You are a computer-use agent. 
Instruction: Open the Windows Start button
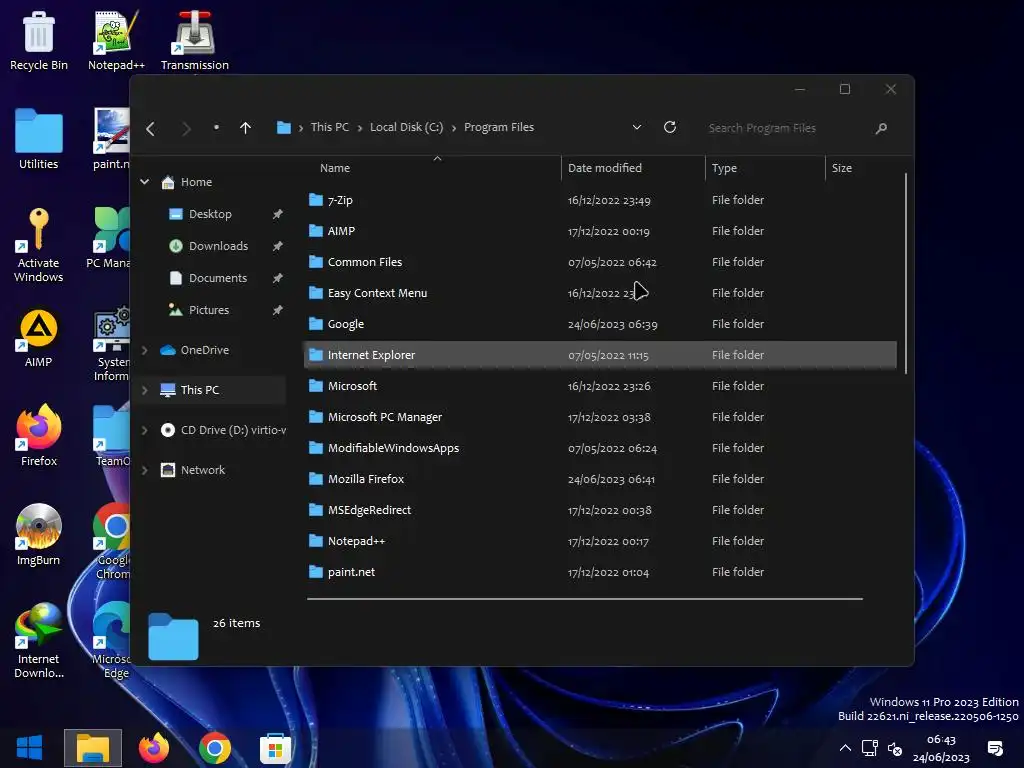tap(29, 747)
